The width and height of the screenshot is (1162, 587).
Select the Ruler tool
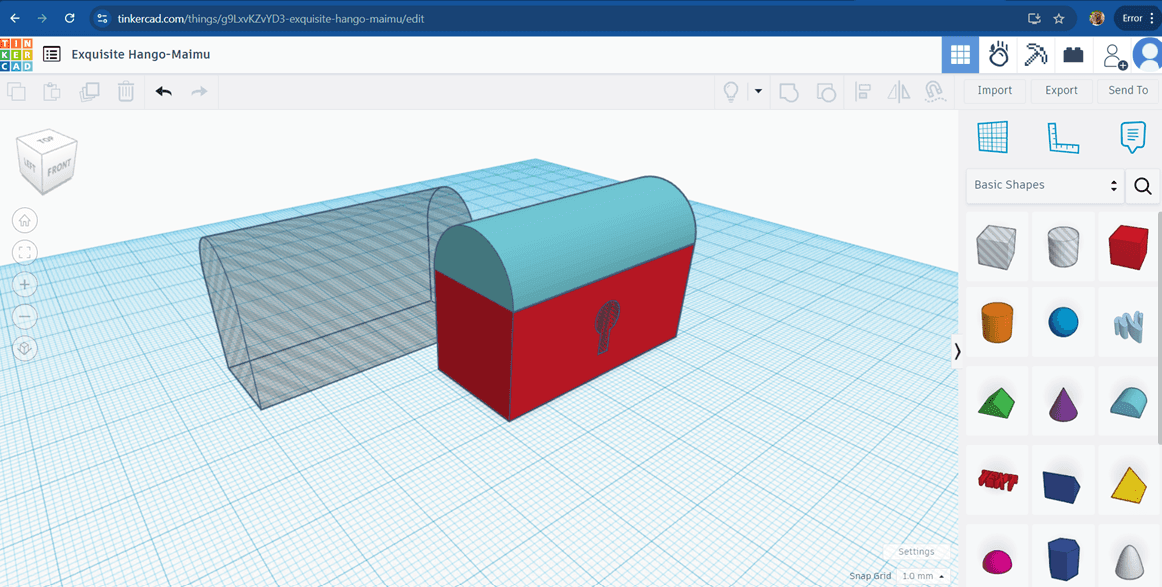point(1062,137)
